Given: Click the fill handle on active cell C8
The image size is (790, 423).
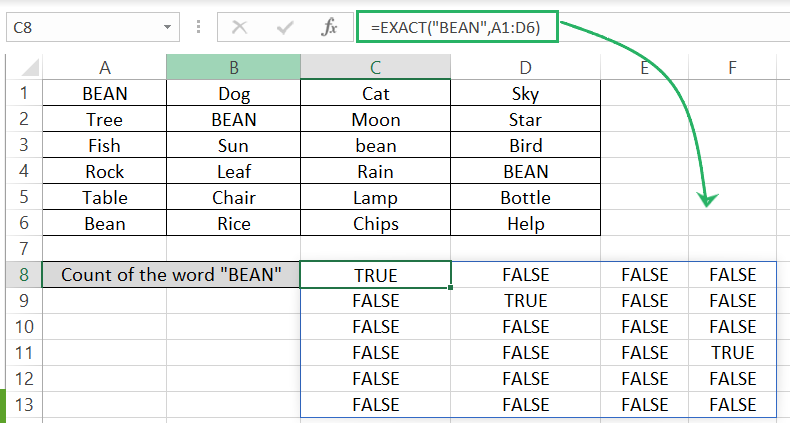Looking at the screenshot, I should 451,288.
